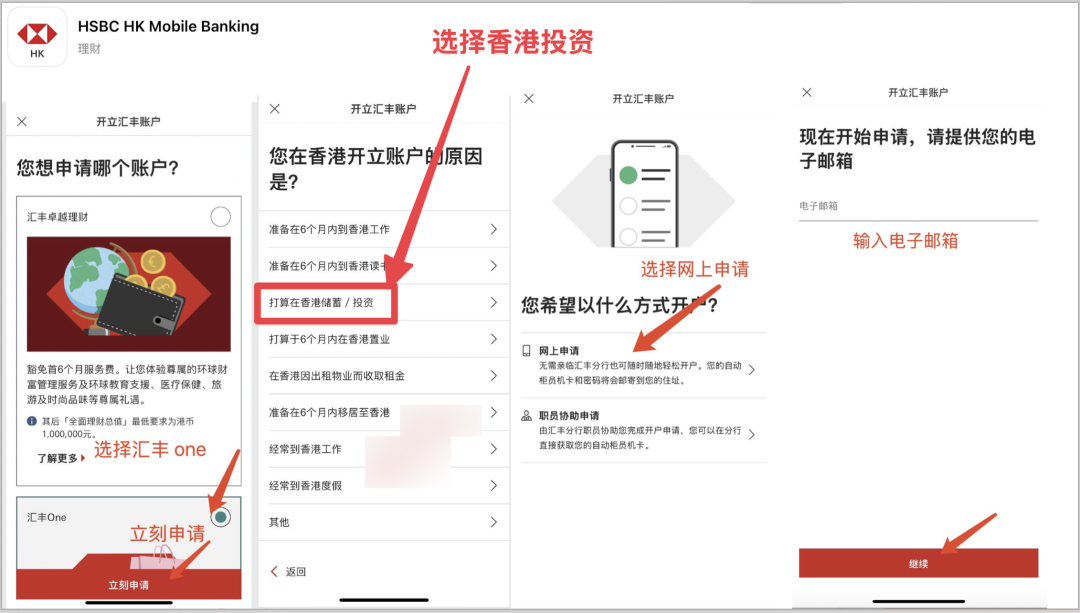Open chevron for 网上申请 option
The height and width of the screenshot is (613, 1080).
751,370
